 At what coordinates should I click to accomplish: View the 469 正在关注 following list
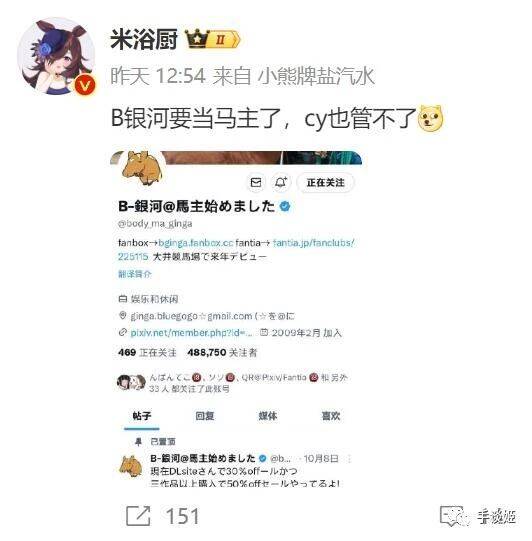(147, 352)
